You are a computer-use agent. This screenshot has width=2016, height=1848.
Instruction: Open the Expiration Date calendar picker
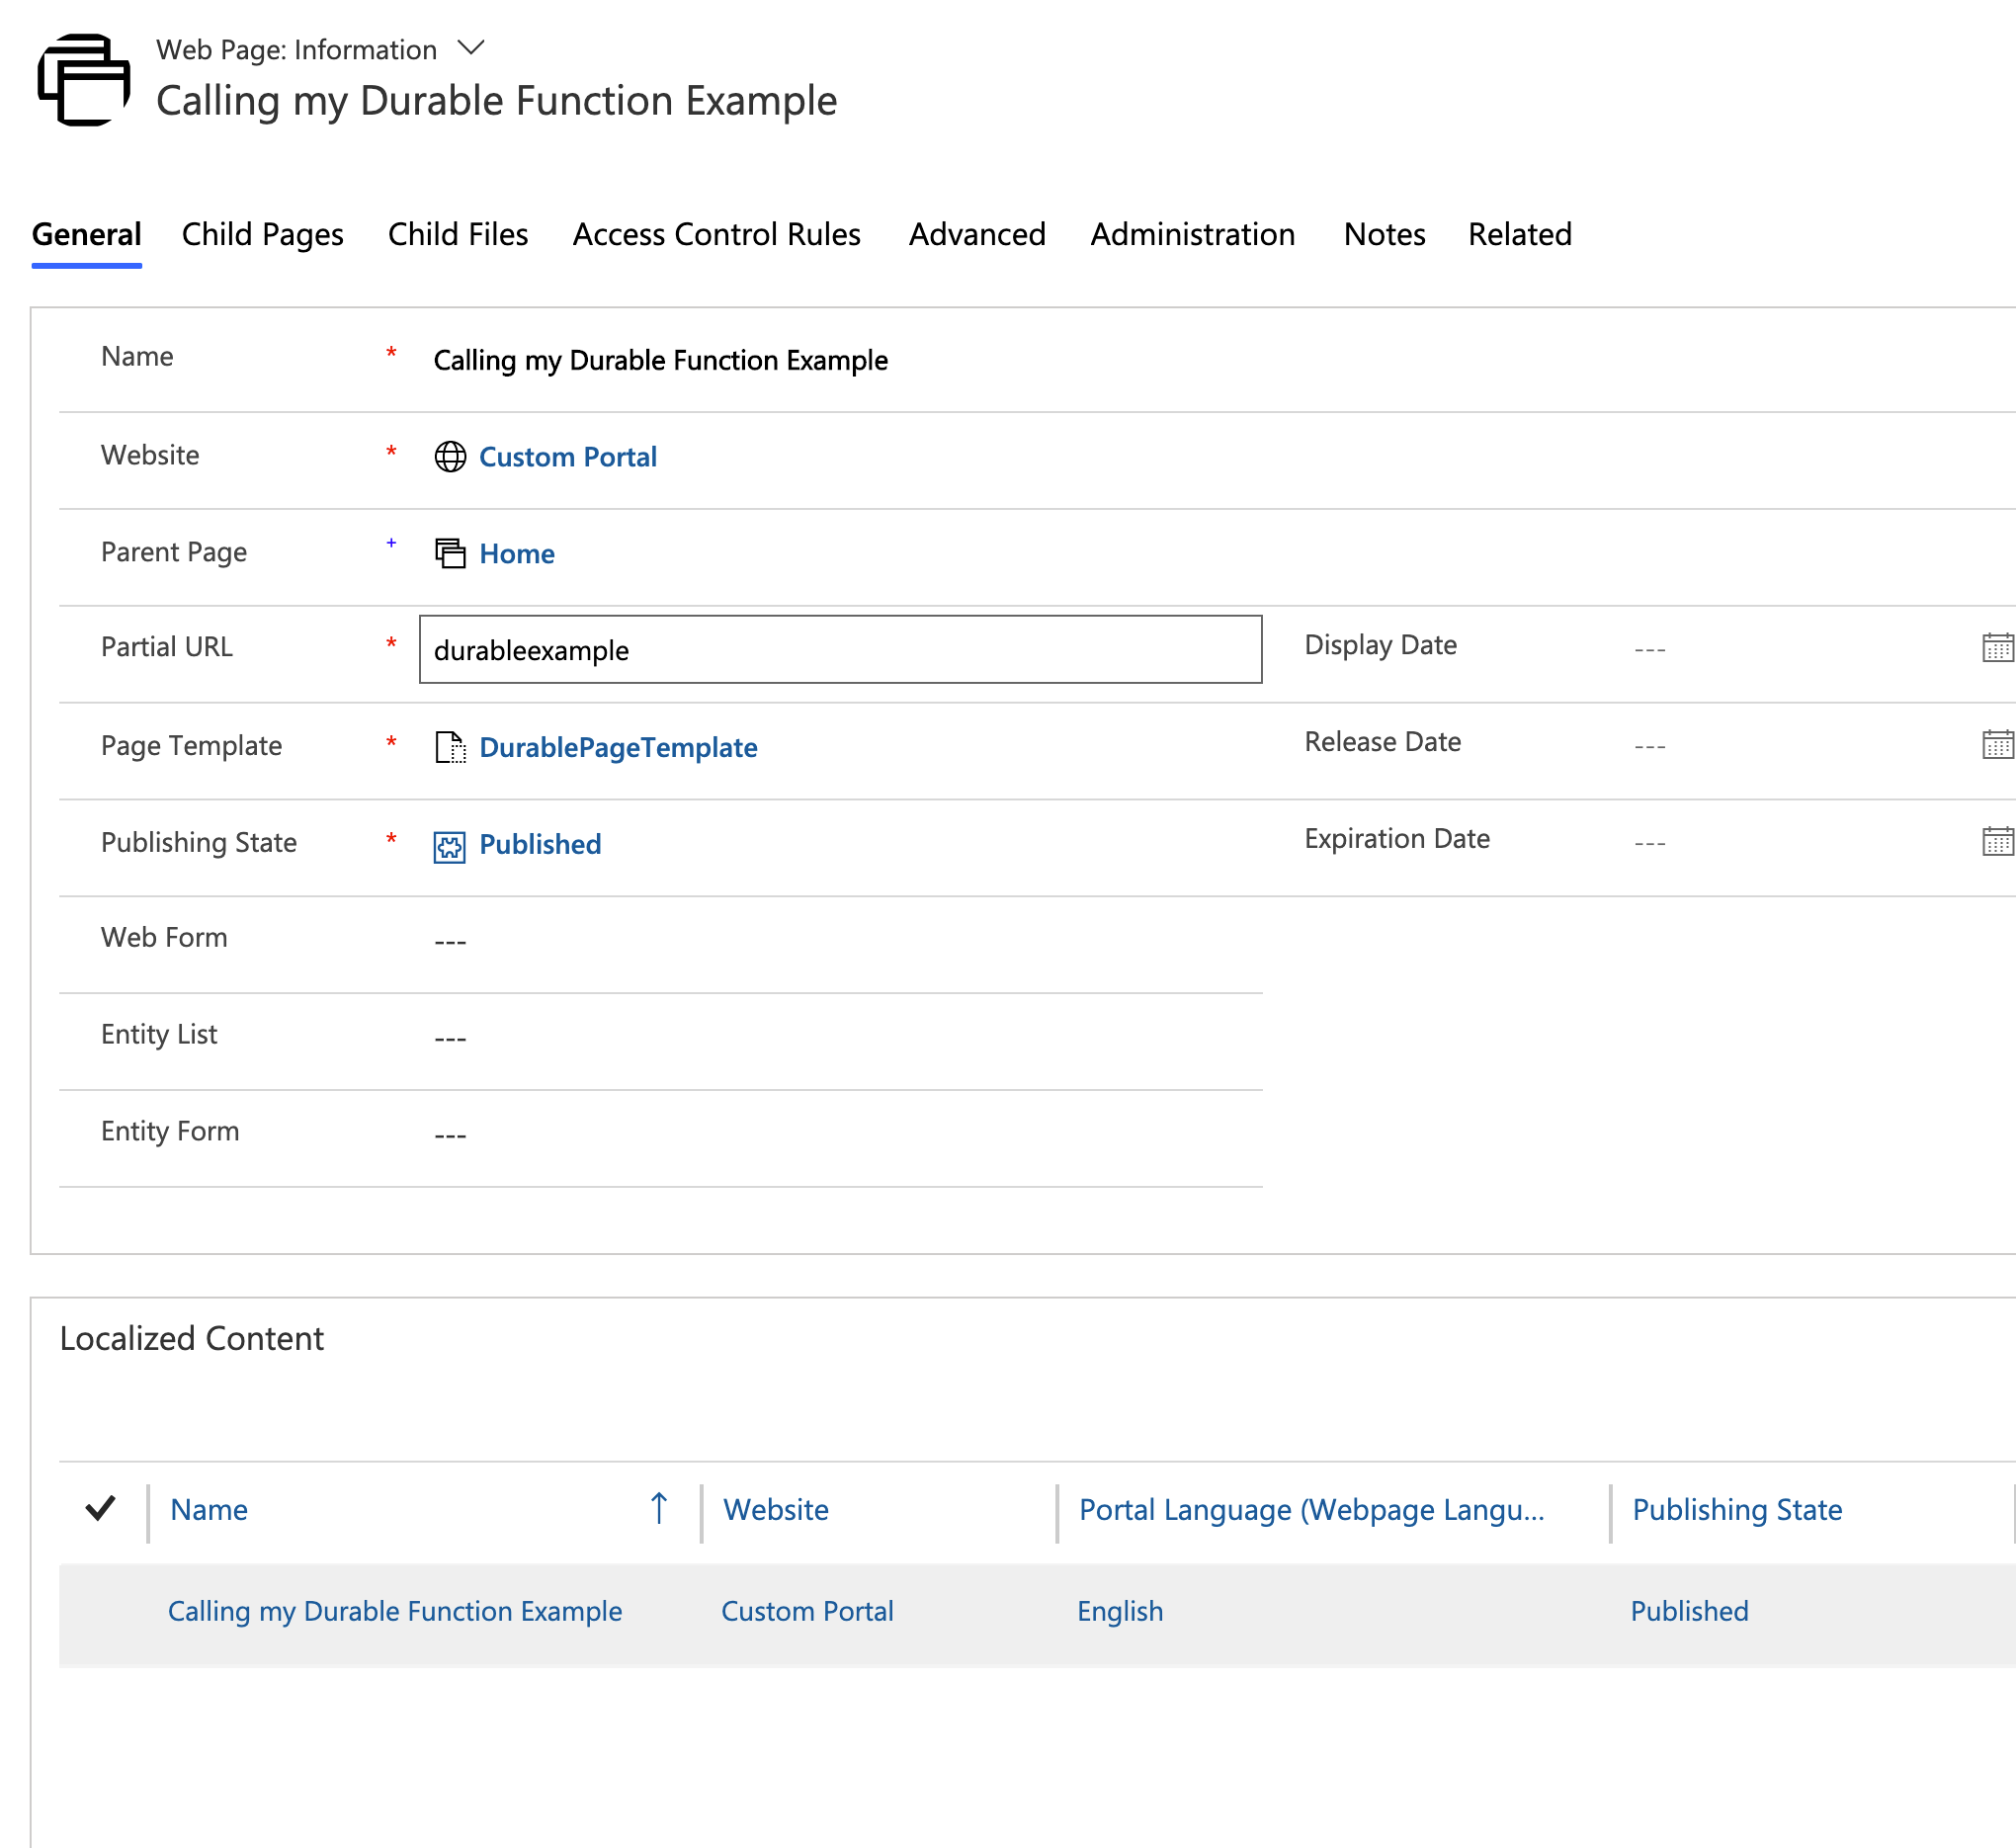point(1996,841)
